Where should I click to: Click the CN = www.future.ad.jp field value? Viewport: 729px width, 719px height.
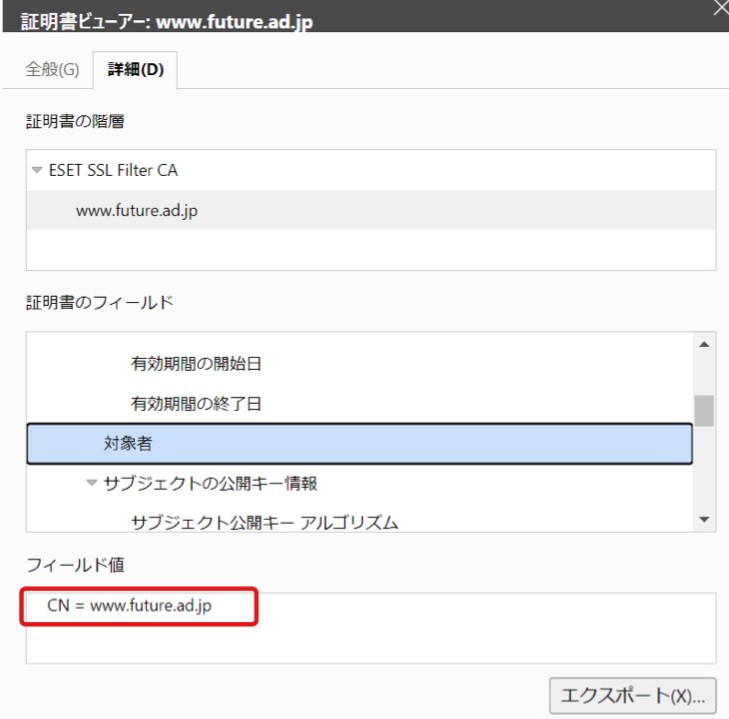click(129, 606)
